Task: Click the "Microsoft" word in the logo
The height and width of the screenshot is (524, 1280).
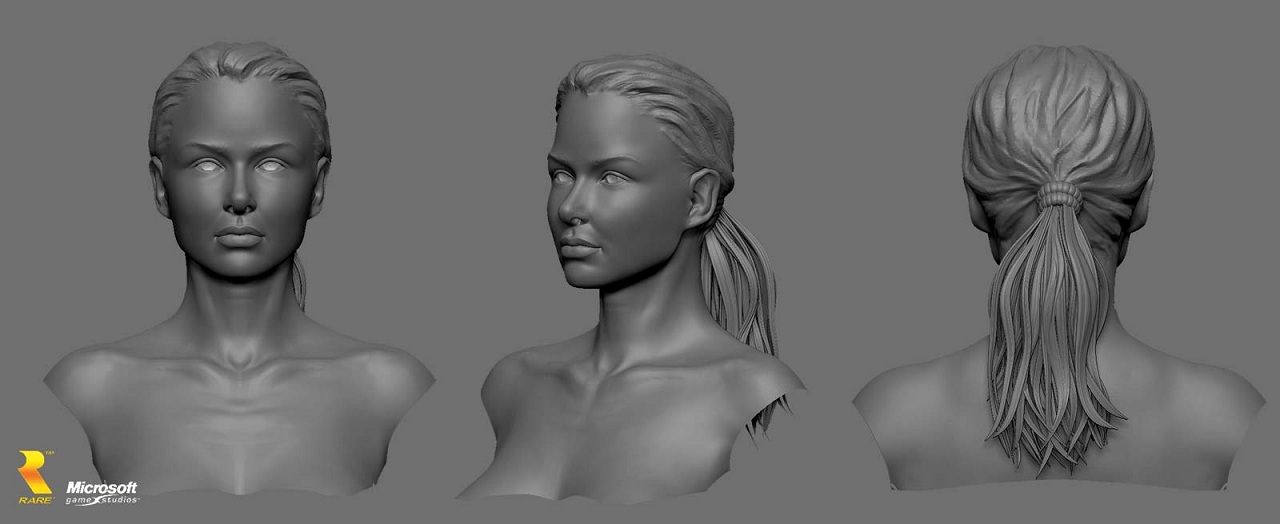Action: pyautogui.click(x=102, y=486)
